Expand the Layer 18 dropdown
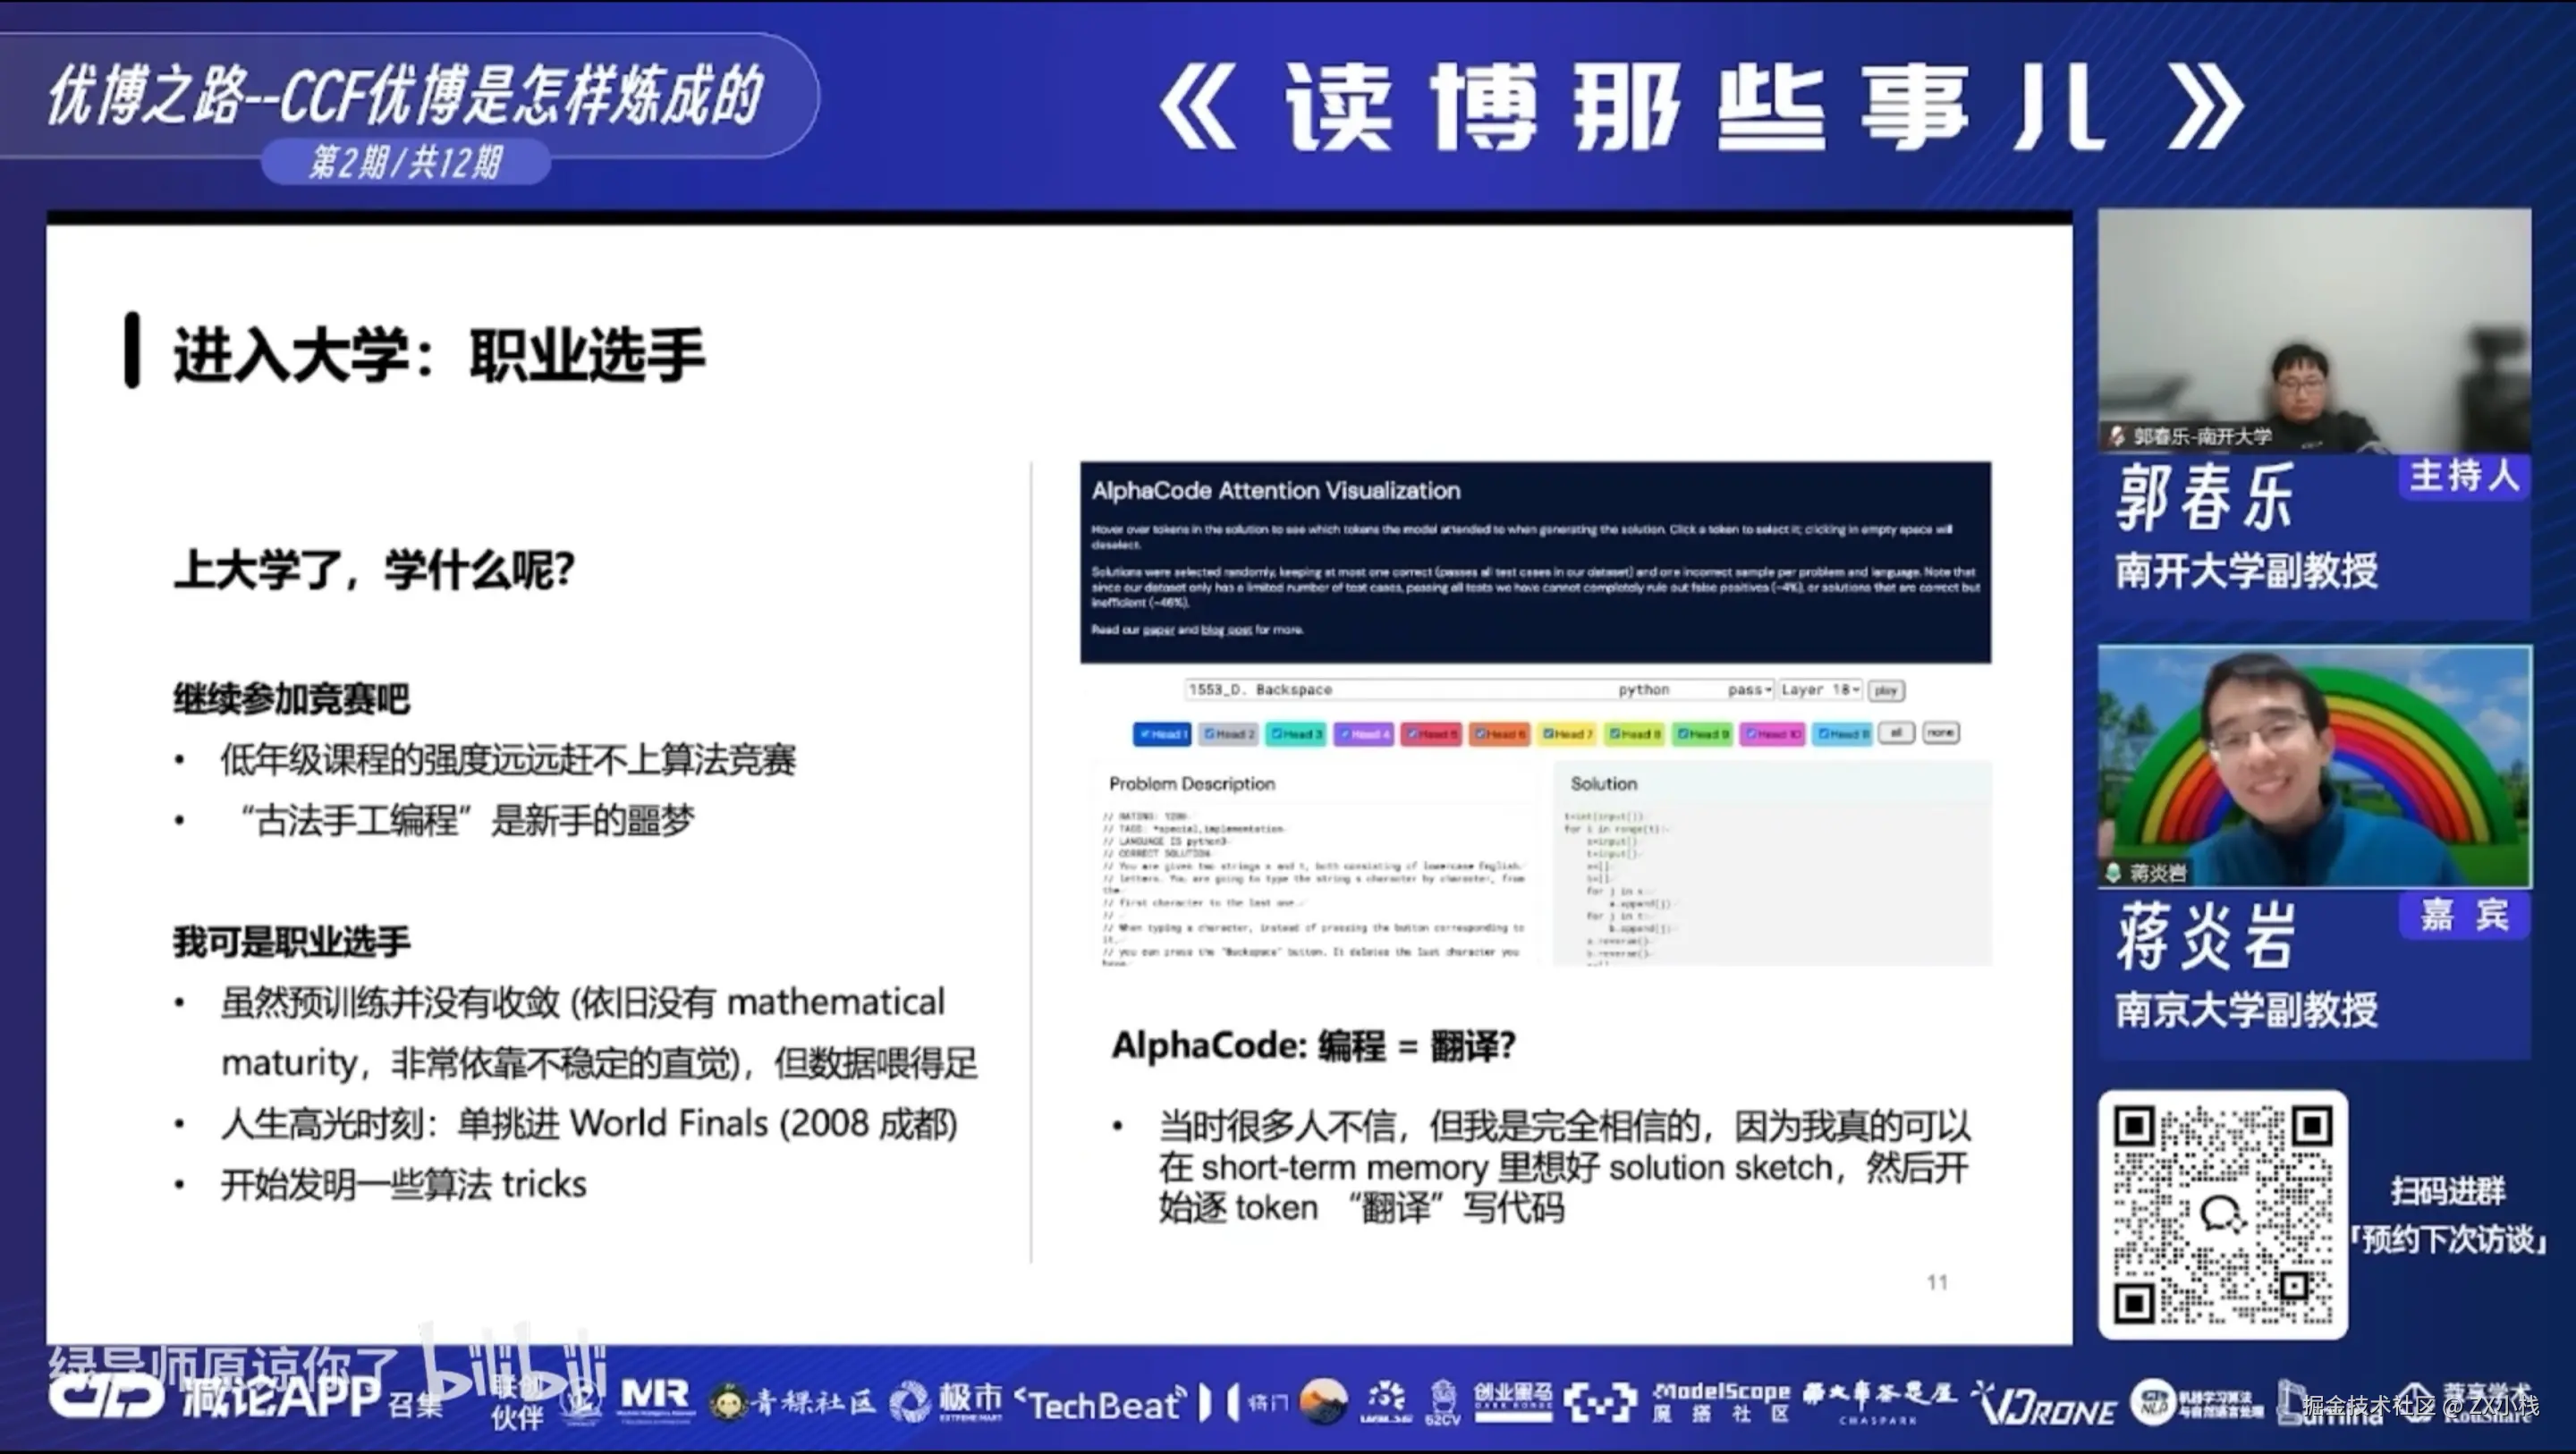The height and width of the screenshot is (1454, 2576). [x=1820, y=690]
